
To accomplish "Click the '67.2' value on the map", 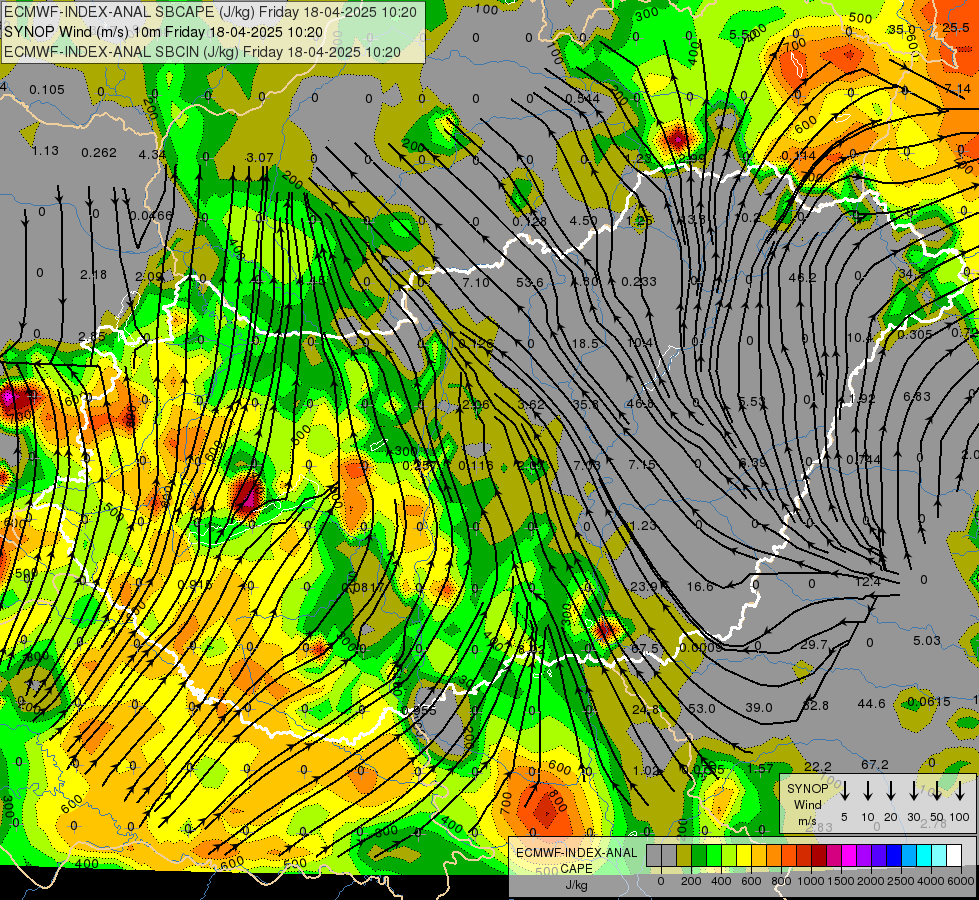I will (x=875, y=765).
